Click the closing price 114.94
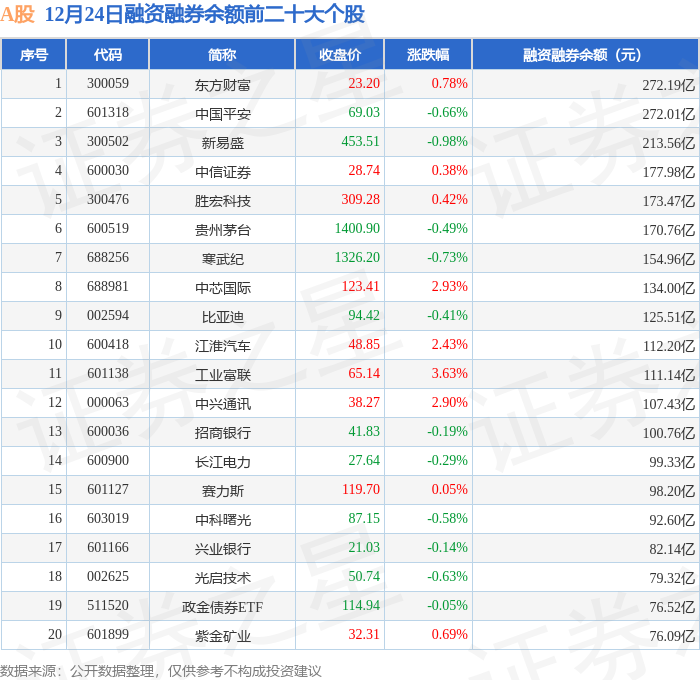The height and width of the screenshot is (680, 700). [361, 606]
